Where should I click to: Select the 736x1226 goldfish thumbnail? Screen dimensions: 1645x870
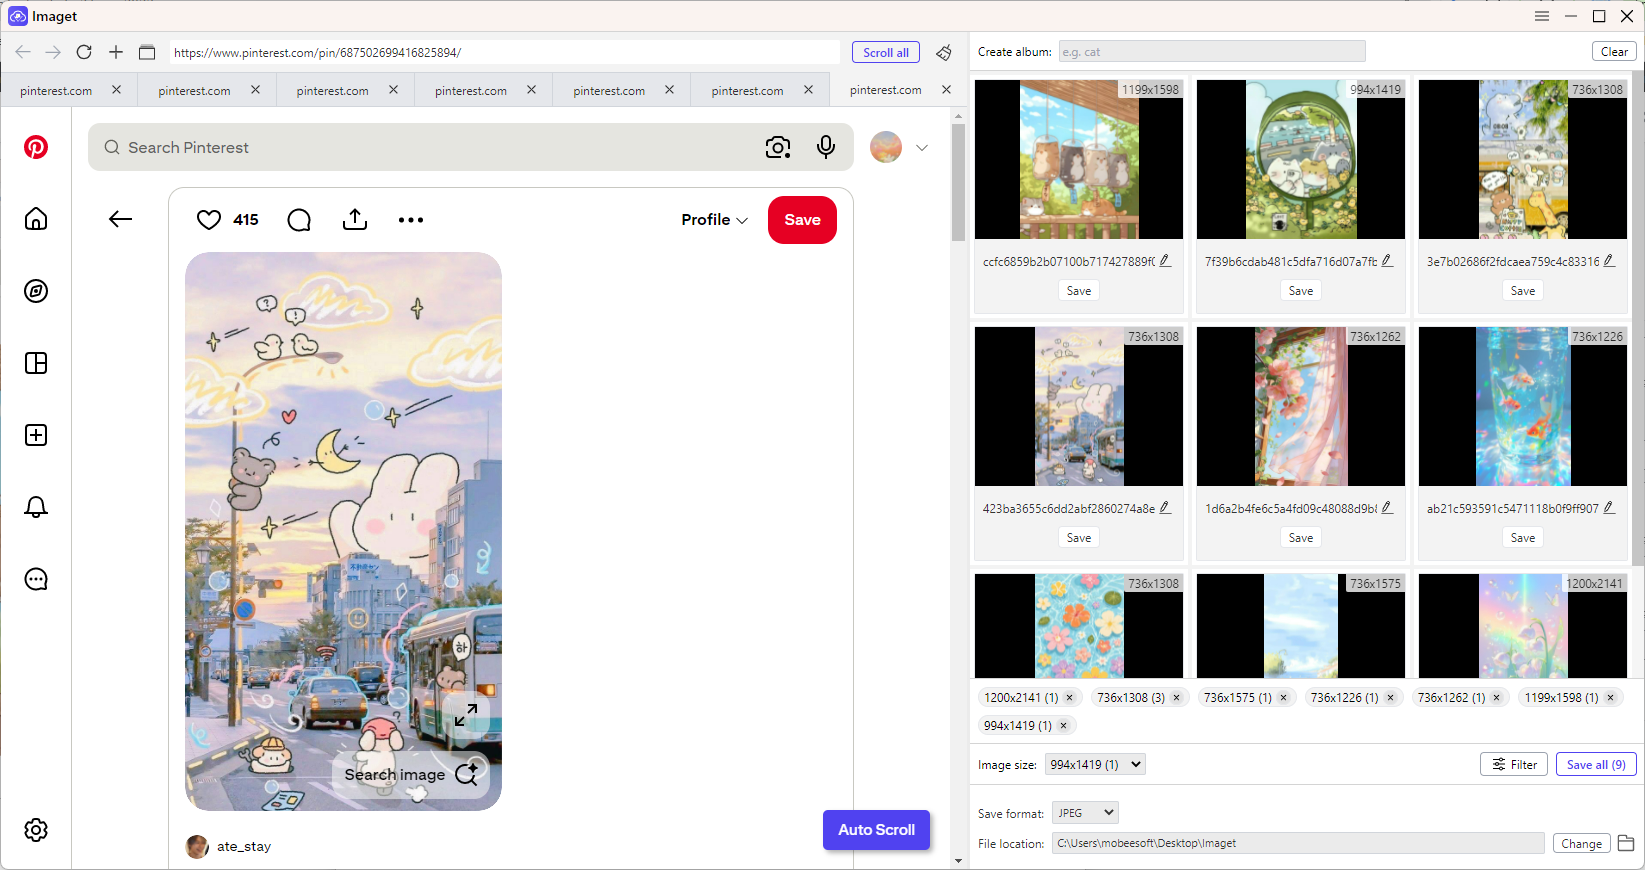pyautogui.click(x=1523, y=406)
